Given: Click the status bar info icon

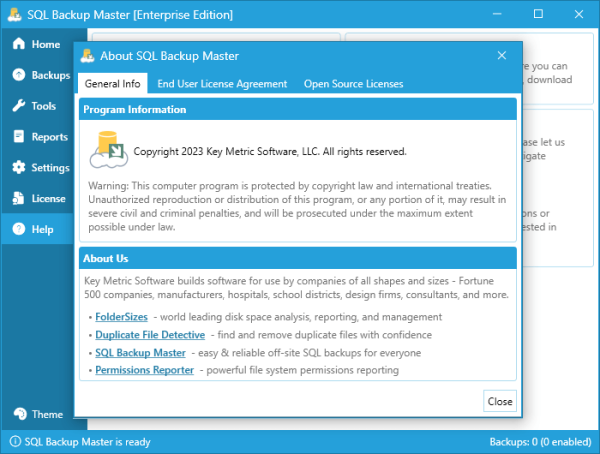Looking at the screenshot, I should pos(15,441).
